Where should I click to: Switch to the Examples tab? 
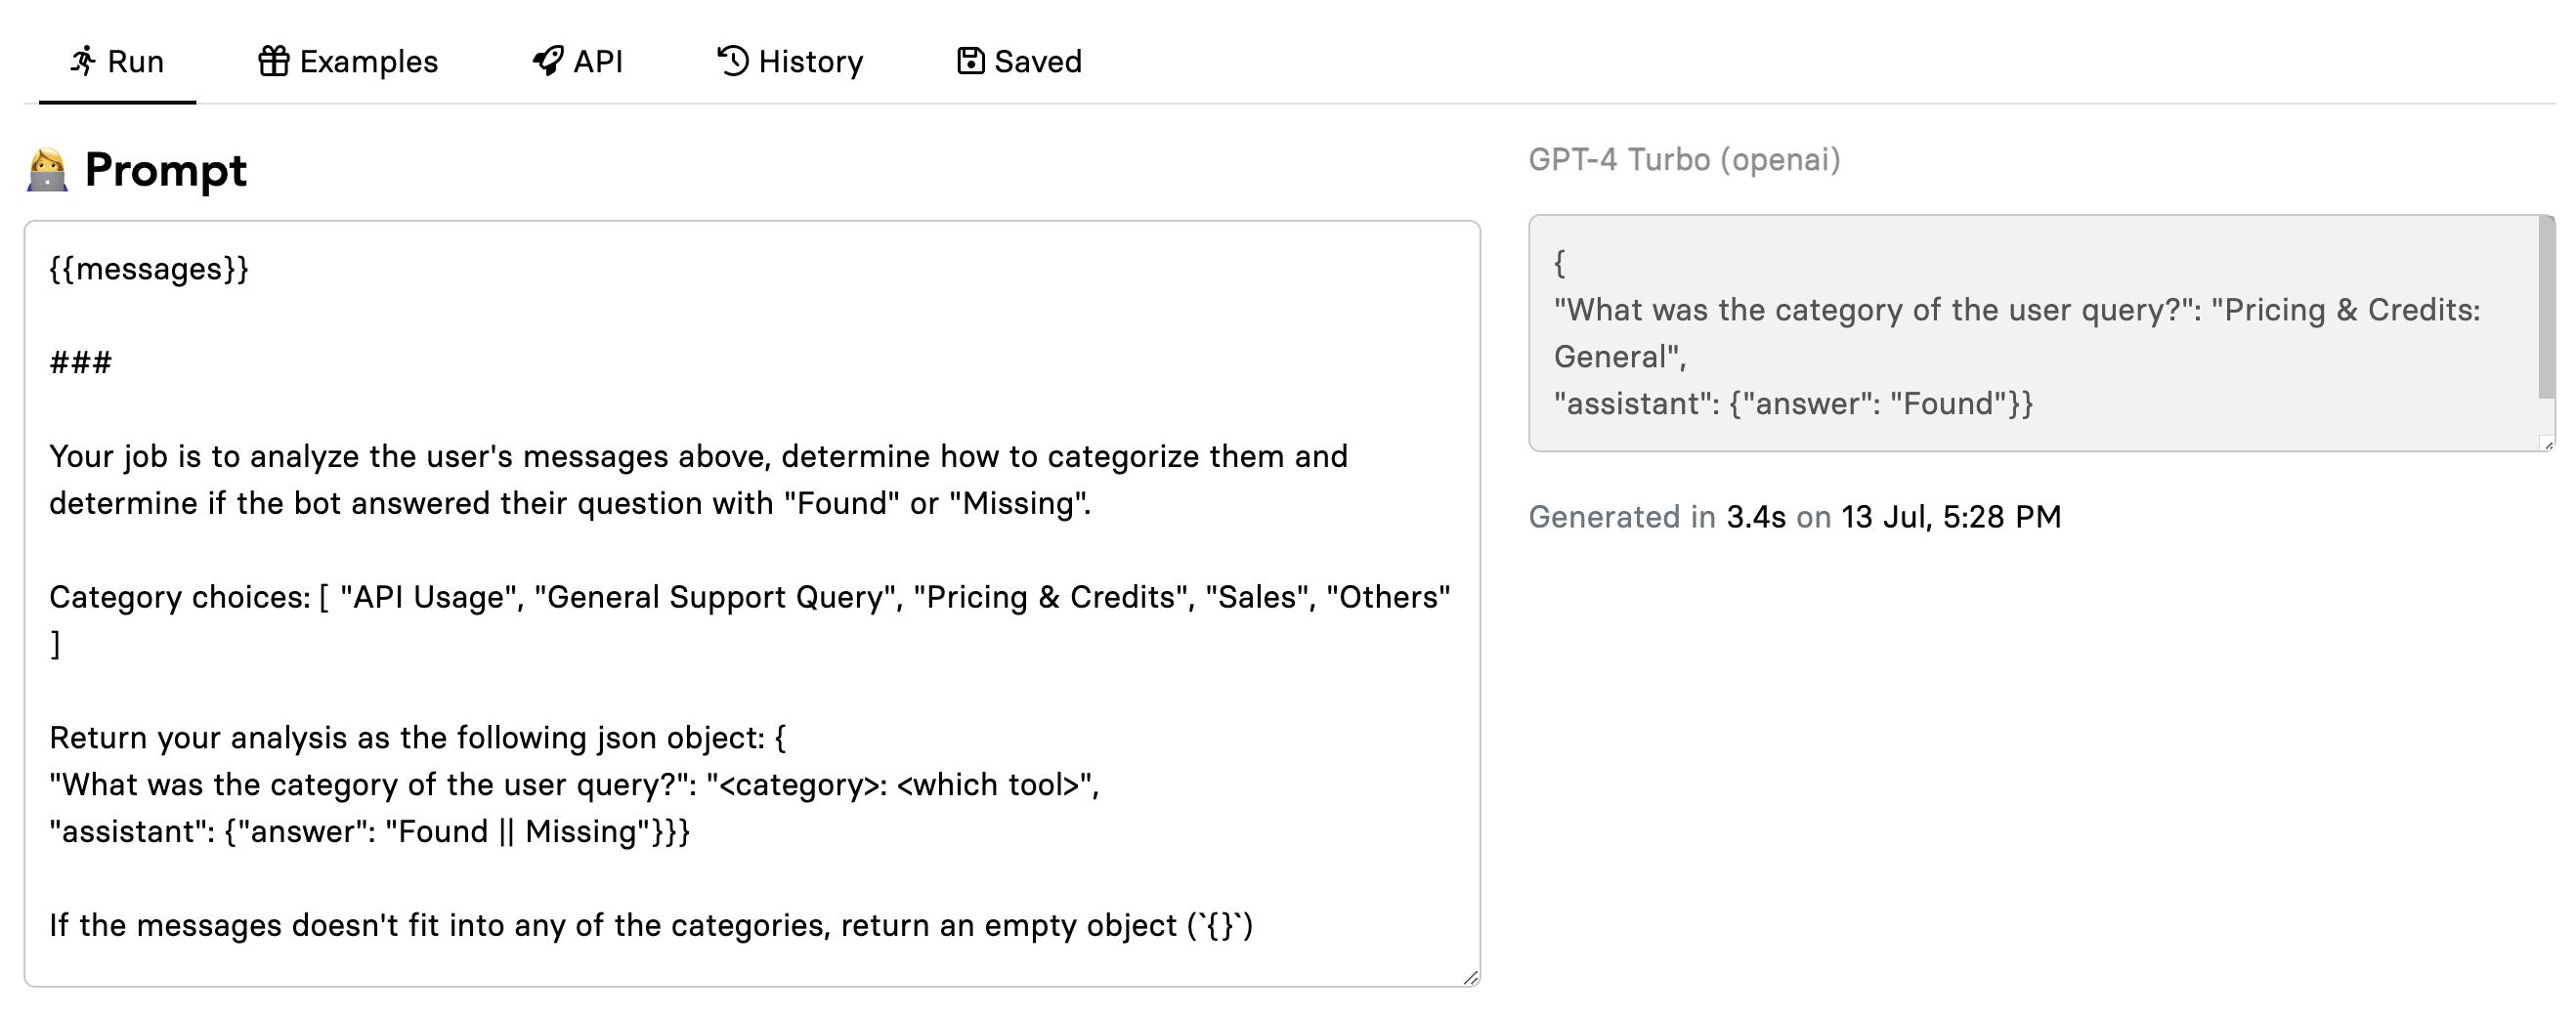tap(368, 62)
